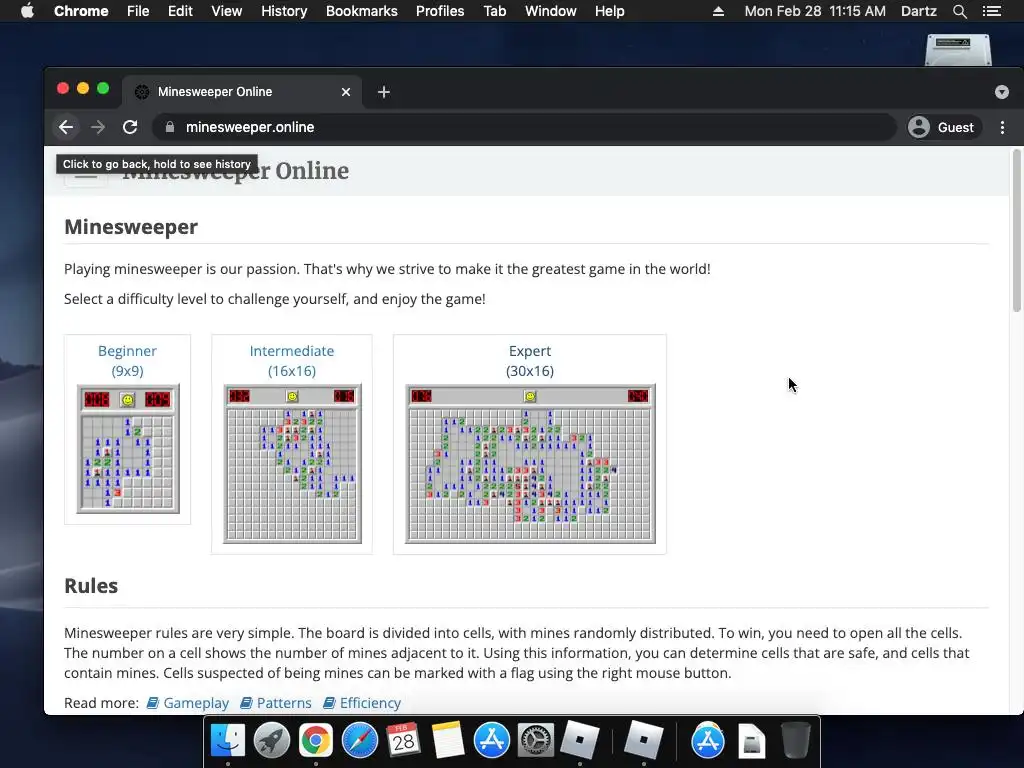This screenshot has width=1024, height=768.
Task: Open Finder from the Dock
Action: click(228, 741)
